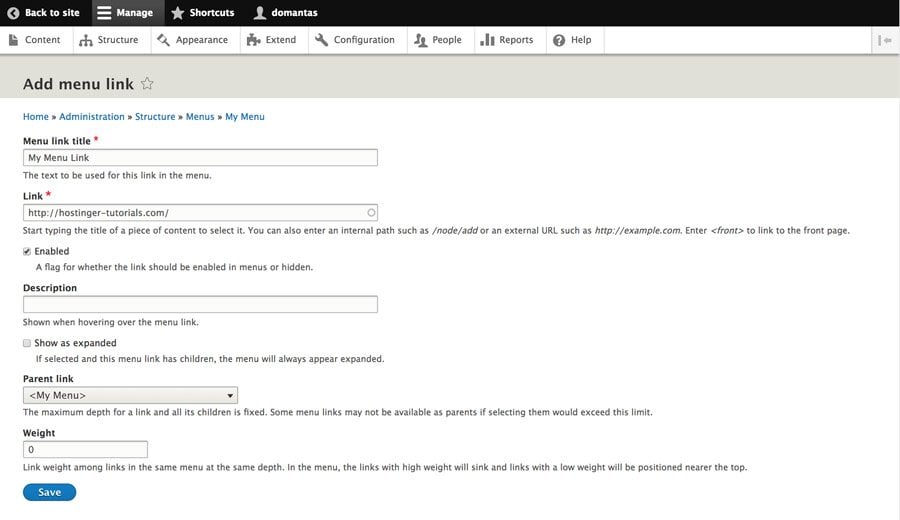Image resolution: width=900 pixels, height=520 pixels.
Task: Open the Help menu label
Action: click(581, 40)
